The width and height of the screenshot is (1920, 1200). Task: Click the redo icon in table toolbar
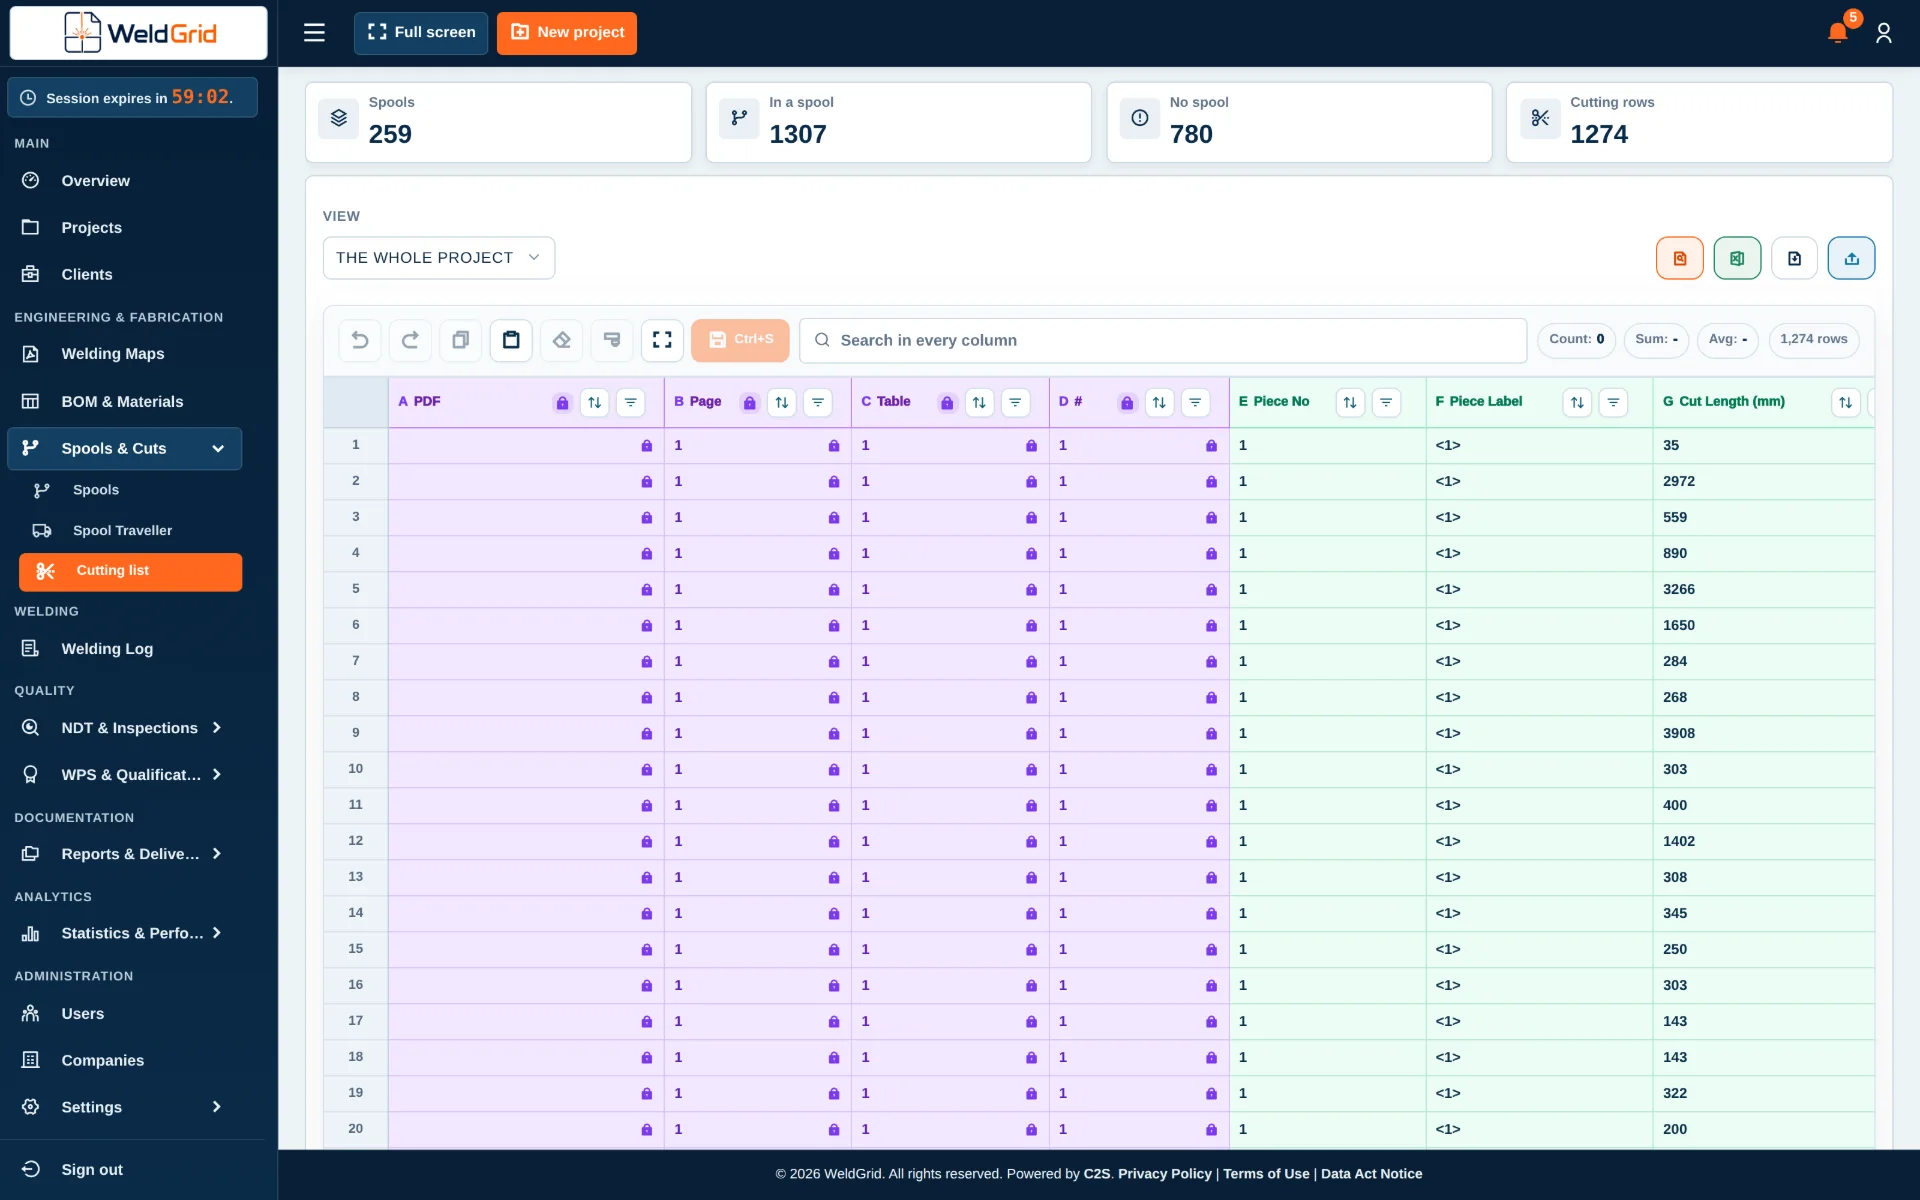click(x=410, y=340)
